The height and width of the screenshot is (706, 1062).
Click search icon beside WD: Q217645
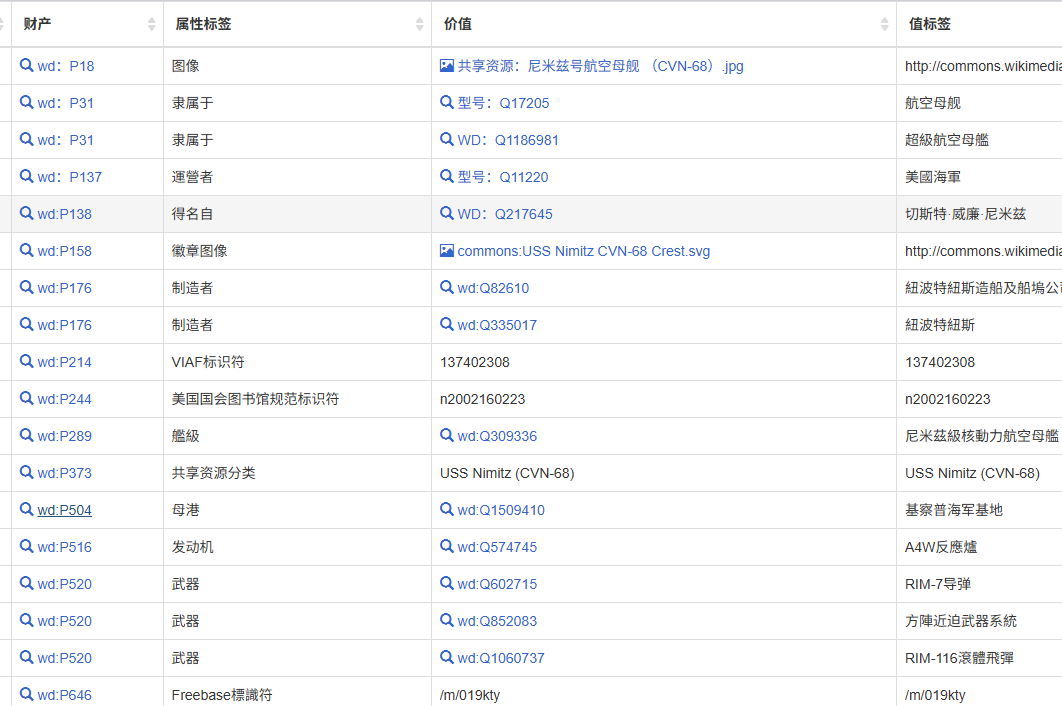447,213
